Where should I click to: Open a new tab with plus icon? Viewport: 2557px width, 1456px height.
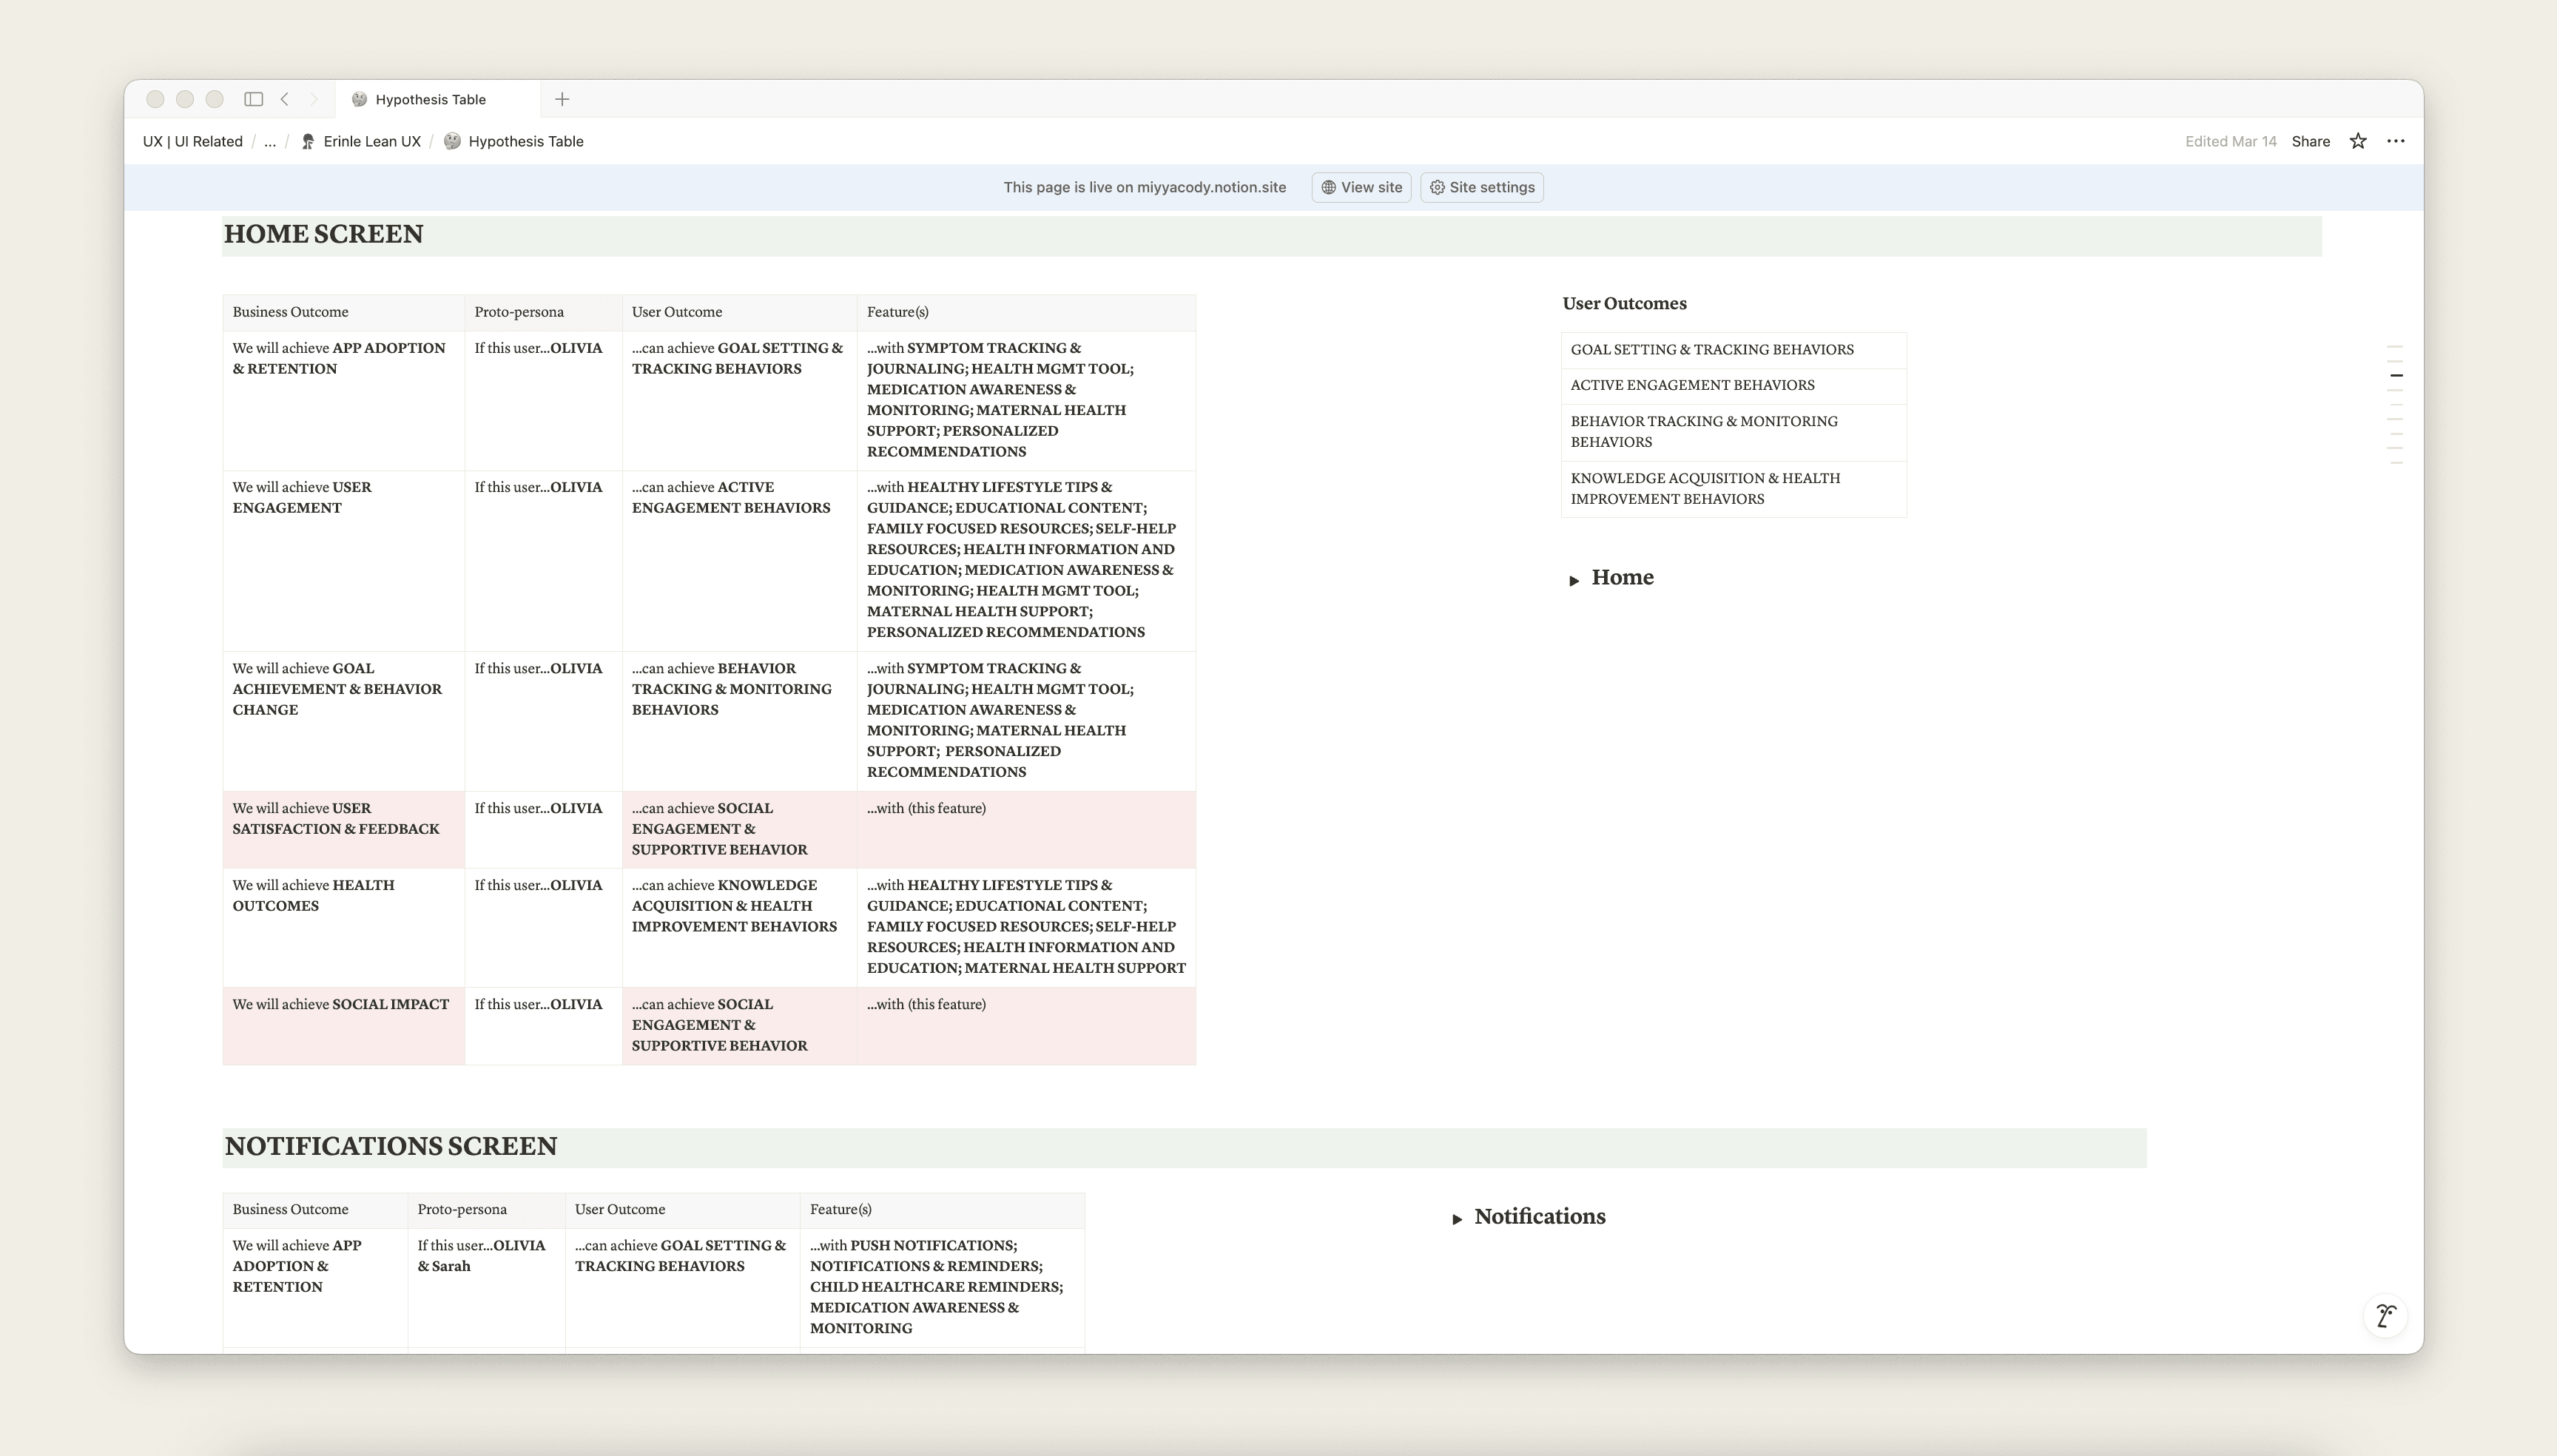tap(562, 99)
